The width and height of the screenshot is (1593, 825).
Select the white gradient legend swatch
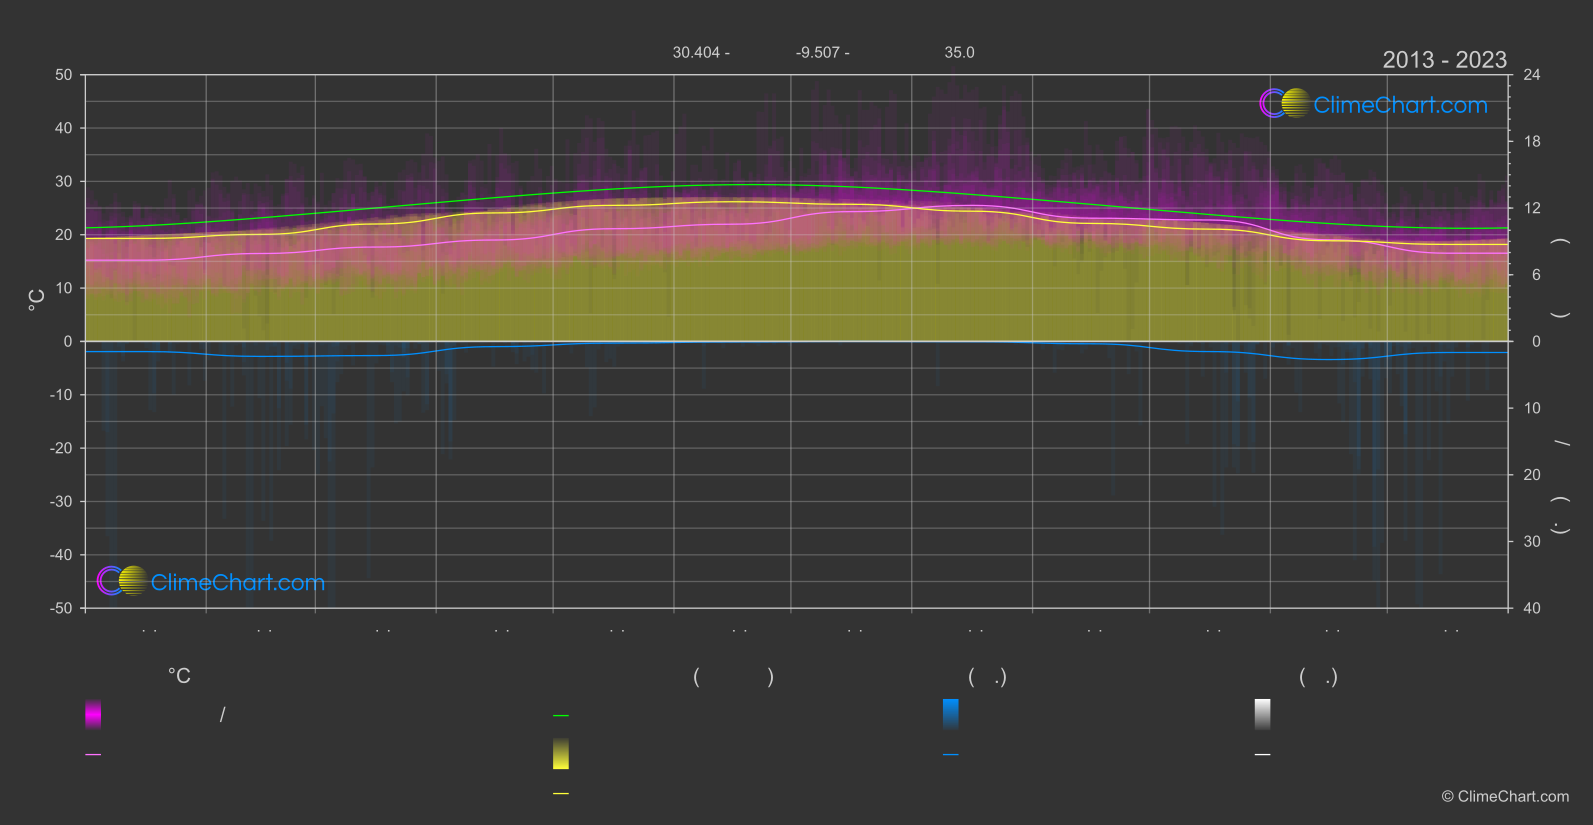1263,714
